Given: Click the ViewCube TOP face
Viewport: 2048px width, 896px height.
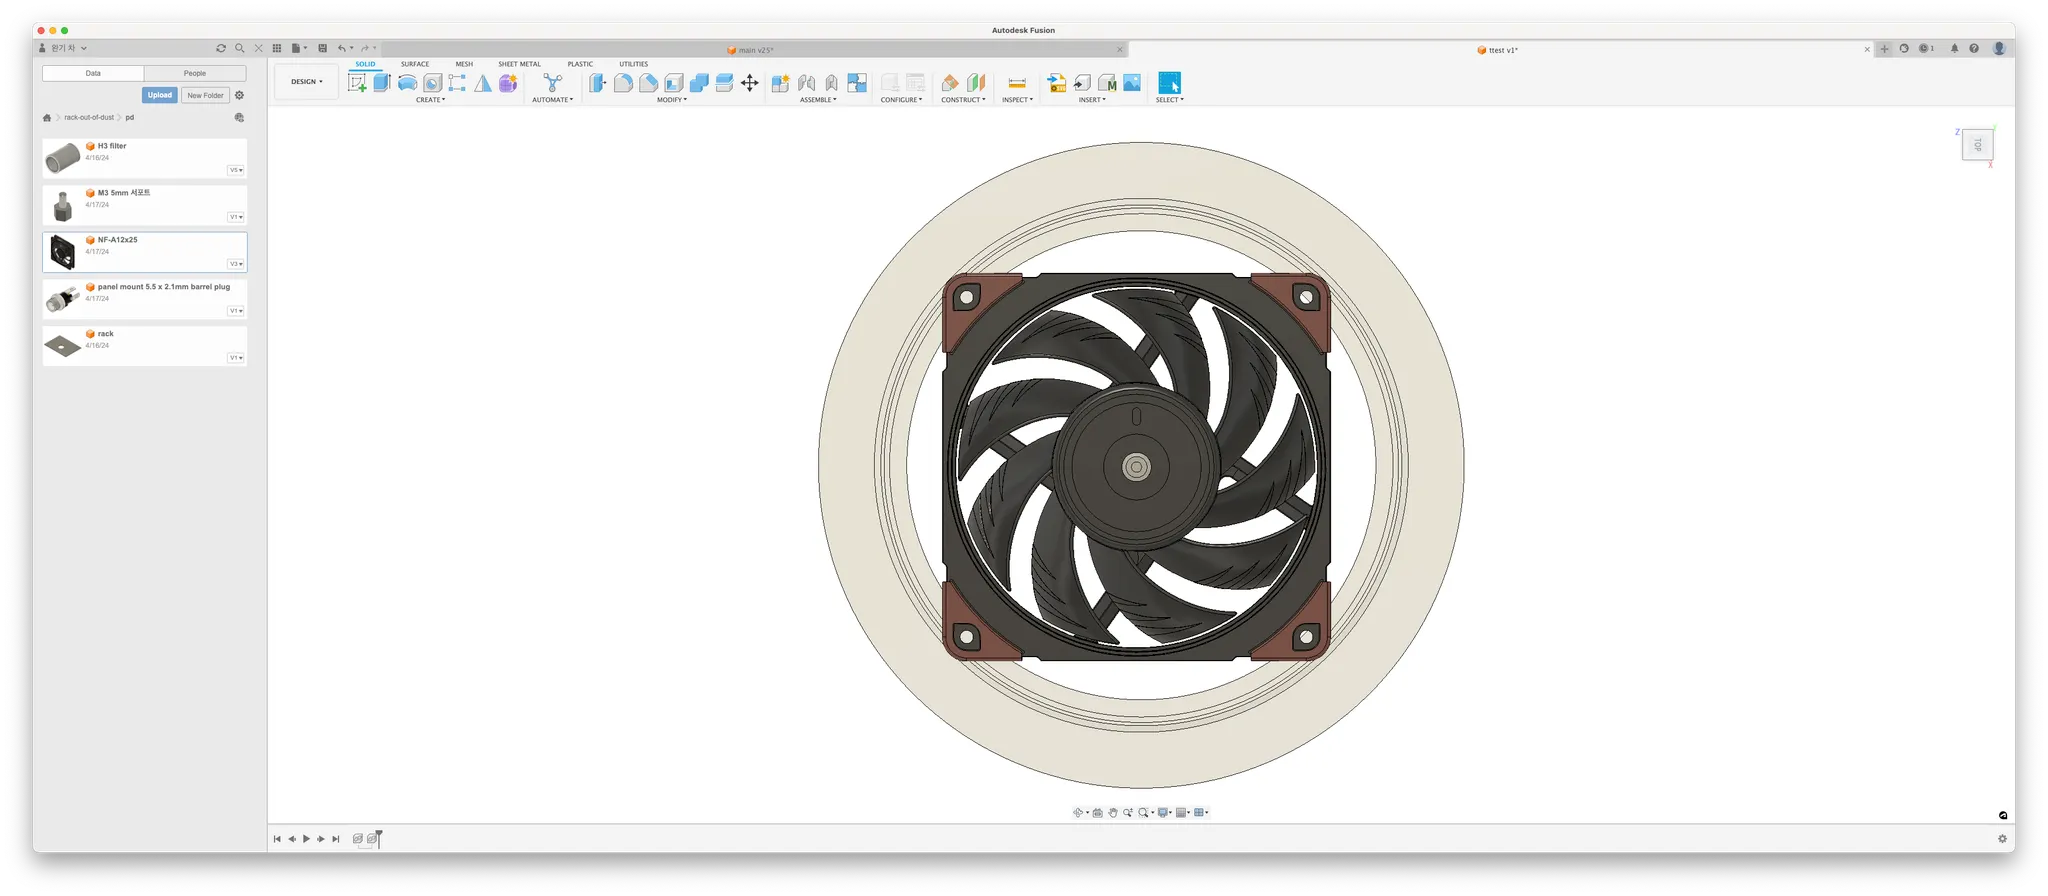Looking at the screenshot, I should (x=1977, y=146).
